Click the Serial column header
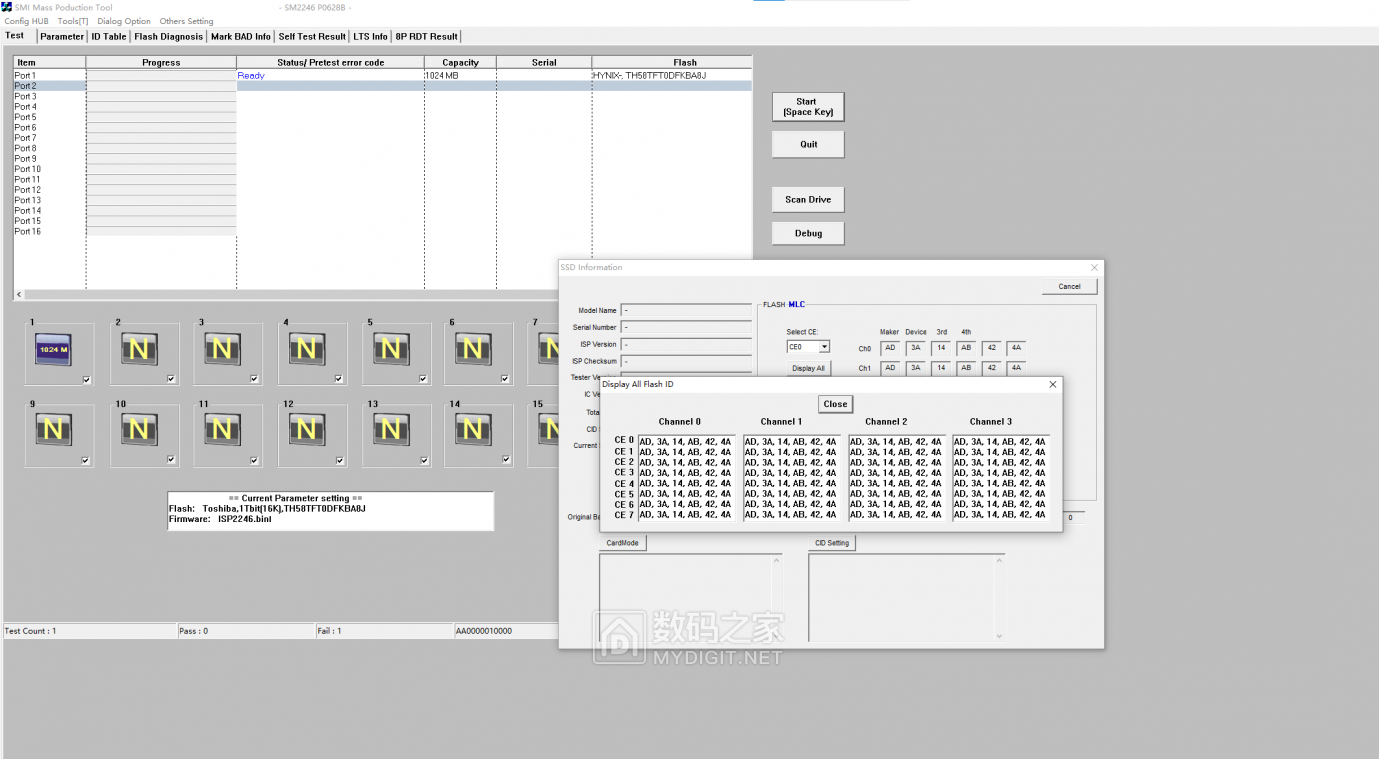Screen dimensions: 1379x759 (x=544, y=62)
